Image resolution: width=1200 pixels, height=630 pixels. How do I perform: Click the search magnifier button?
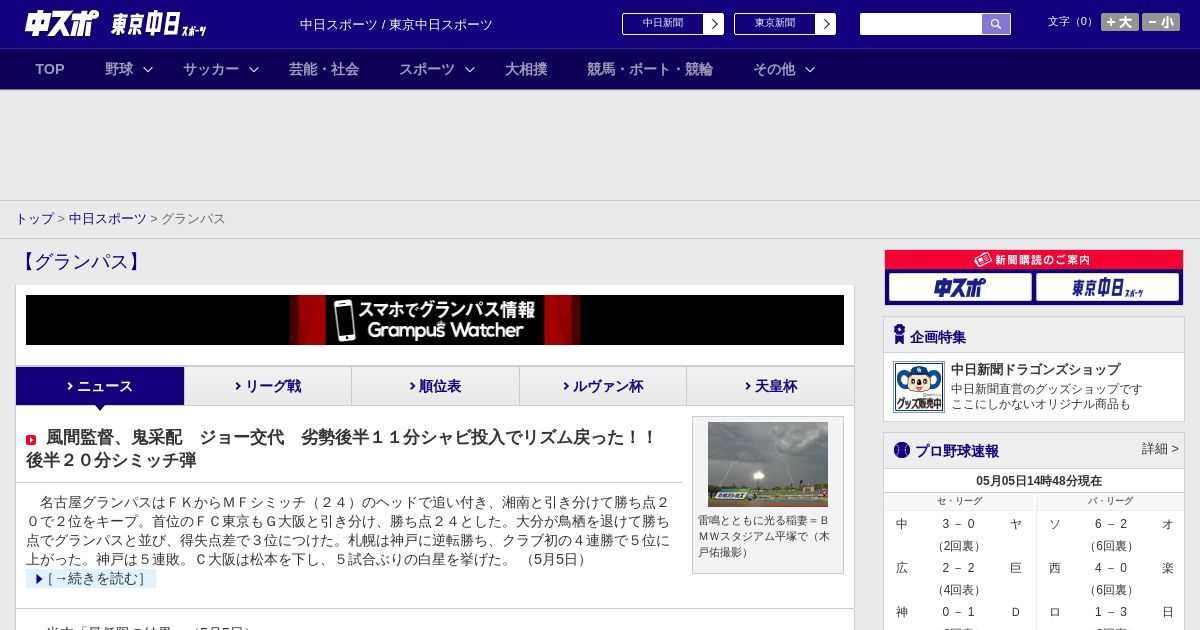[x=996, y=24]
